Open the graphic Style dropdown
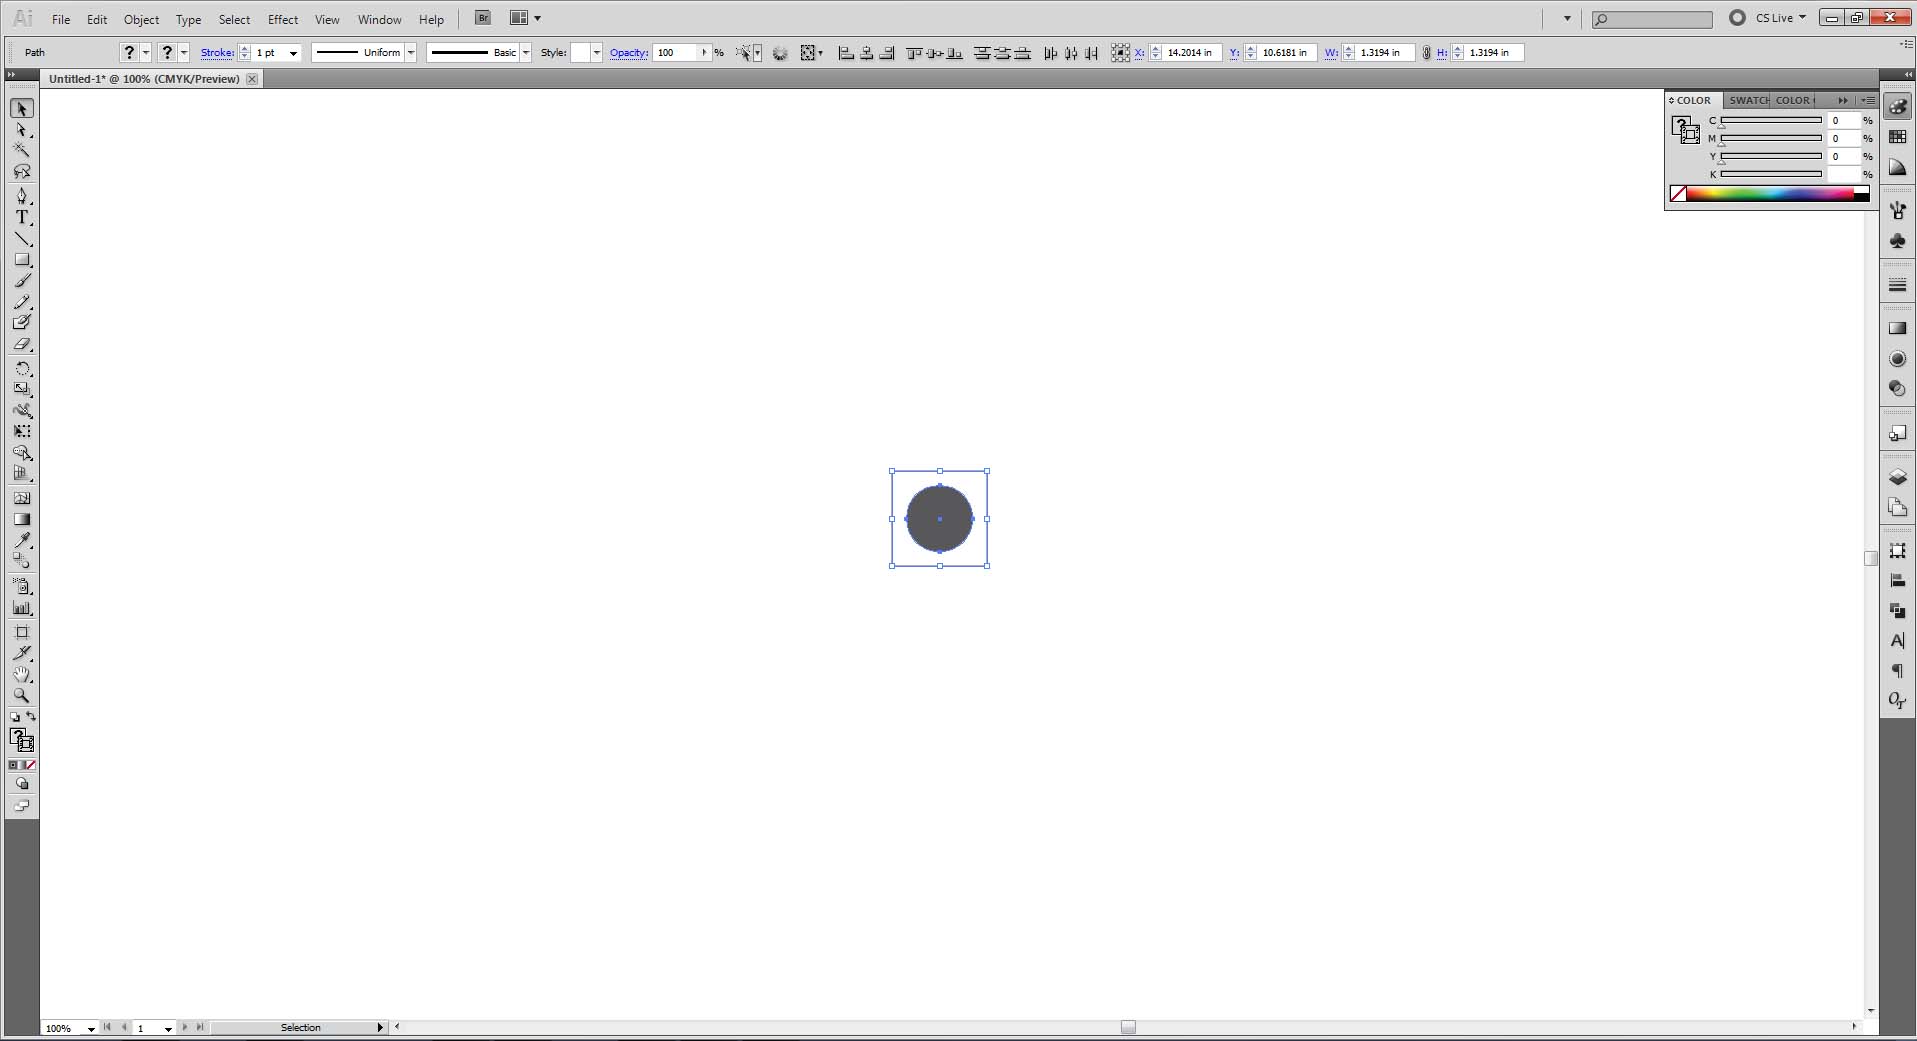The image size is (1917, 1041). pos(596,53)
